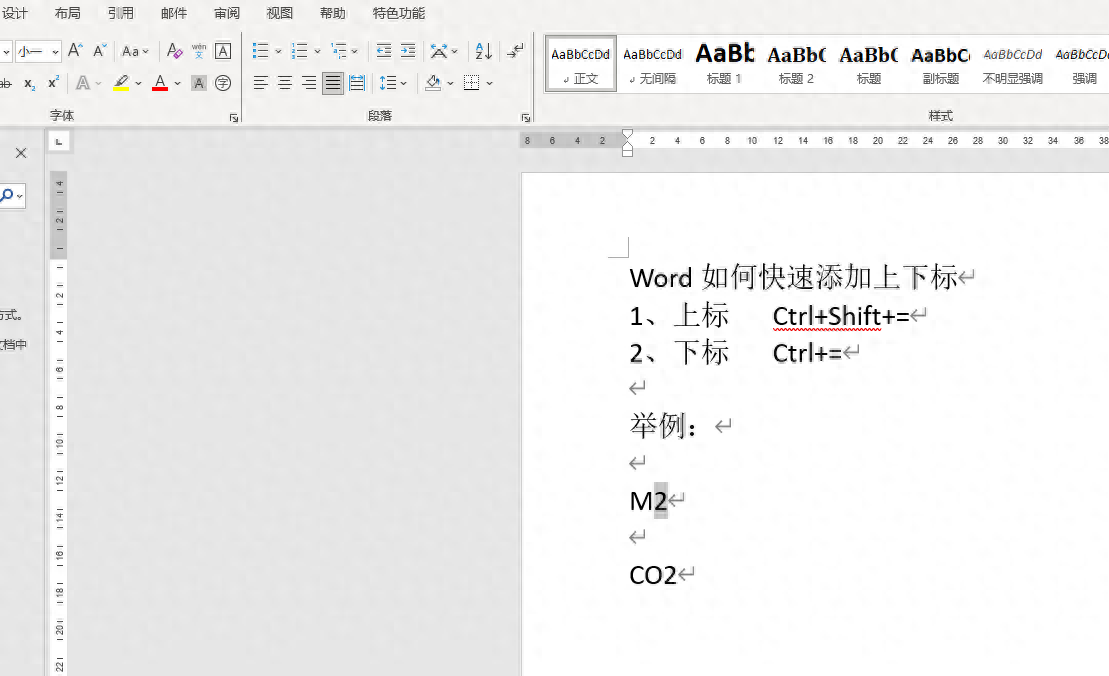Click the CO2 line in the document

[x=653, y=575]
